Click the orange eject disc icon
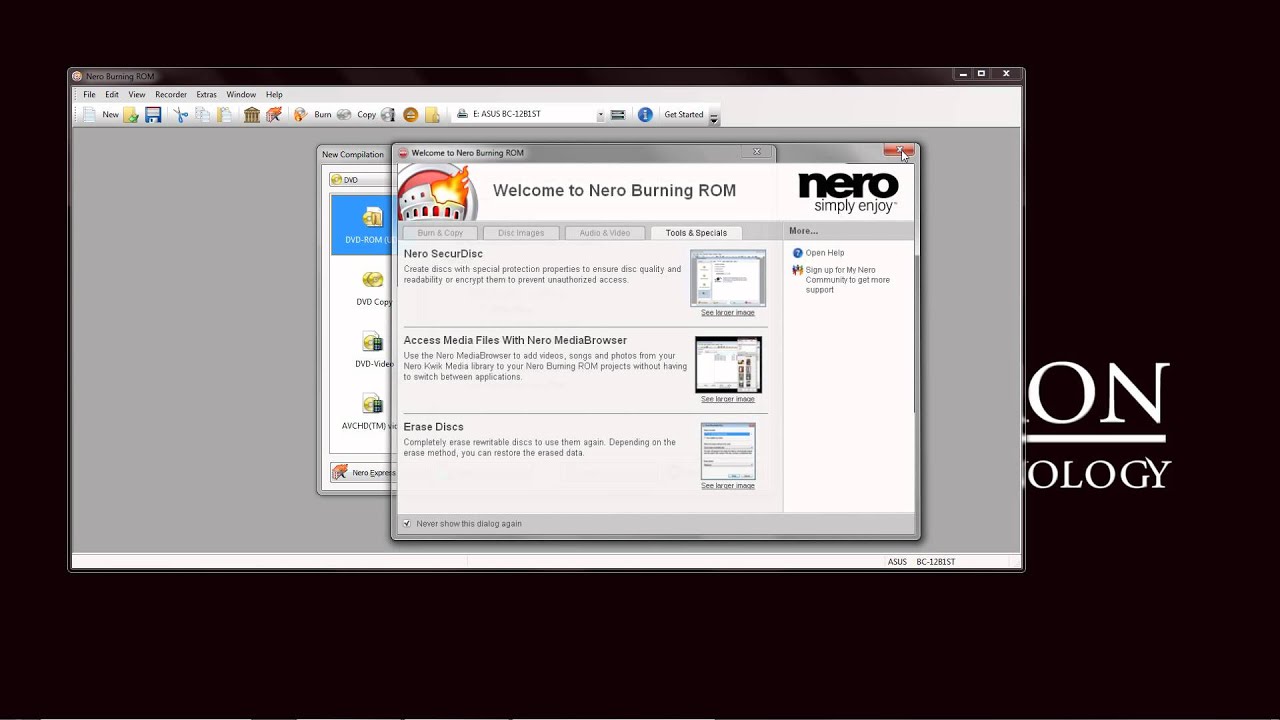This screenshot has height=720, width=1280. tap(411, 115)
